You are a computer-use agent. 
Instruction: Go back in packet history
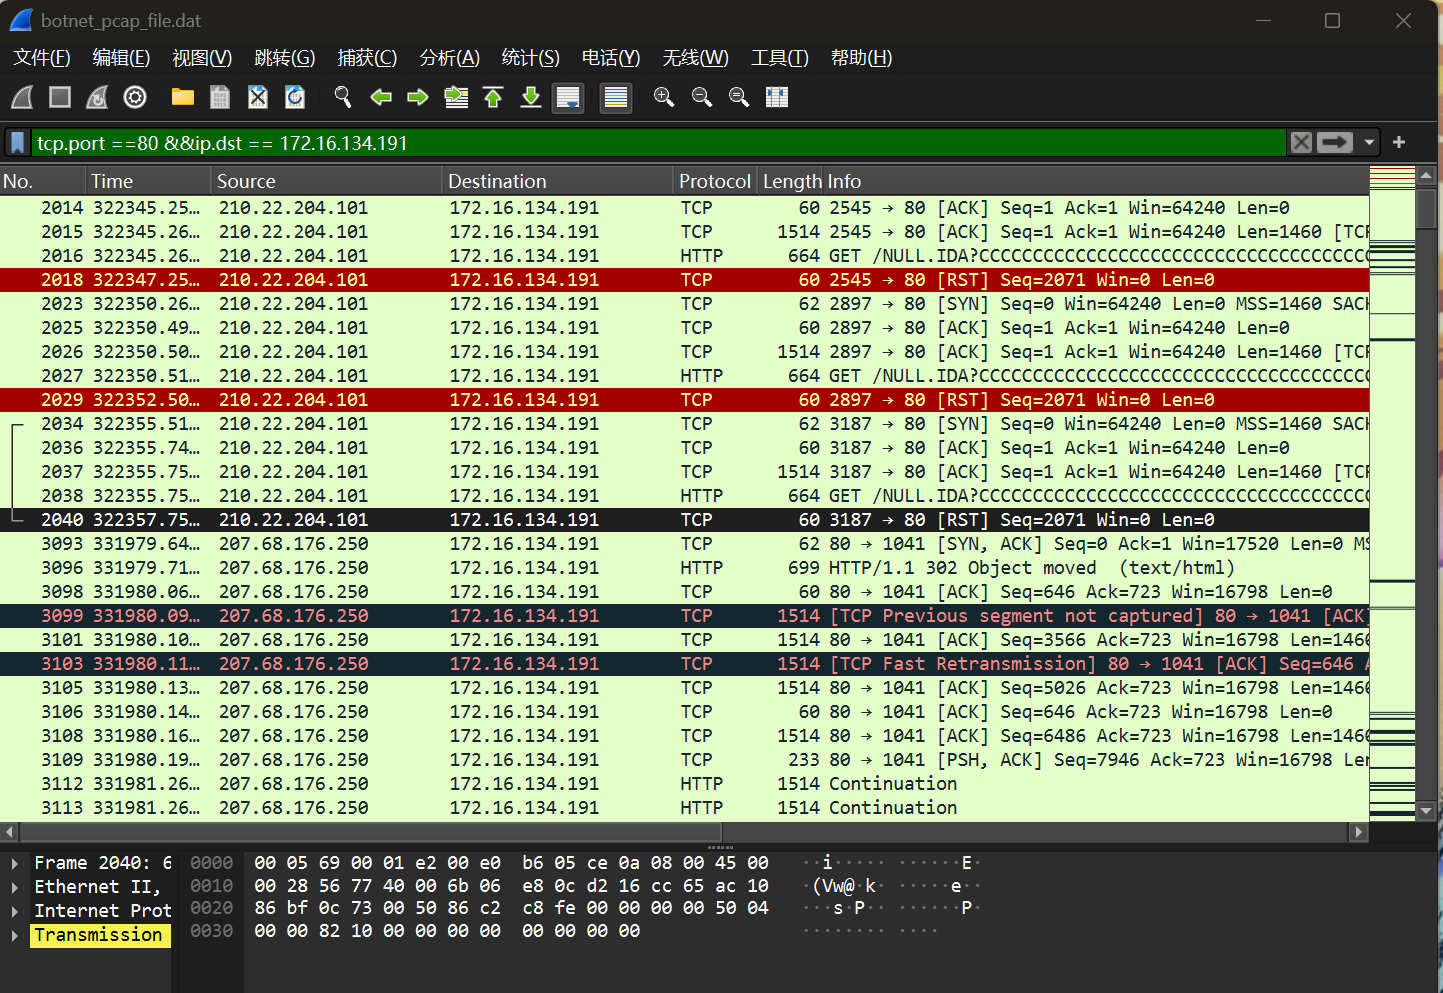coord(381,97)
